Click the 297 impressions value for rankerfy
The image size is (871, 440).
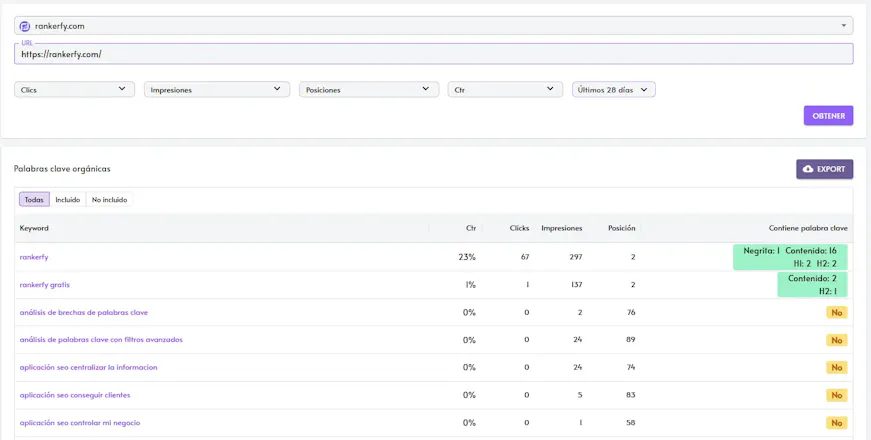[x=576, y=257]
